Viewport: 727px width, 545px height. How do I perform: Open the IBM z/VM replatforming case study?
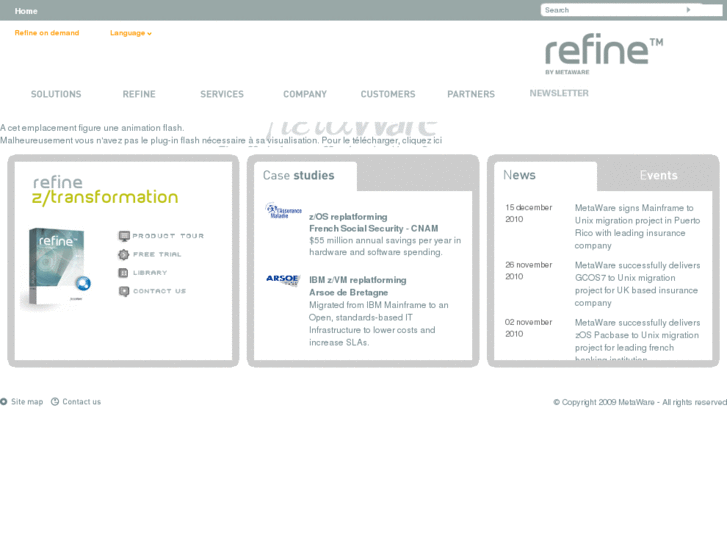(x=358, y=280)
